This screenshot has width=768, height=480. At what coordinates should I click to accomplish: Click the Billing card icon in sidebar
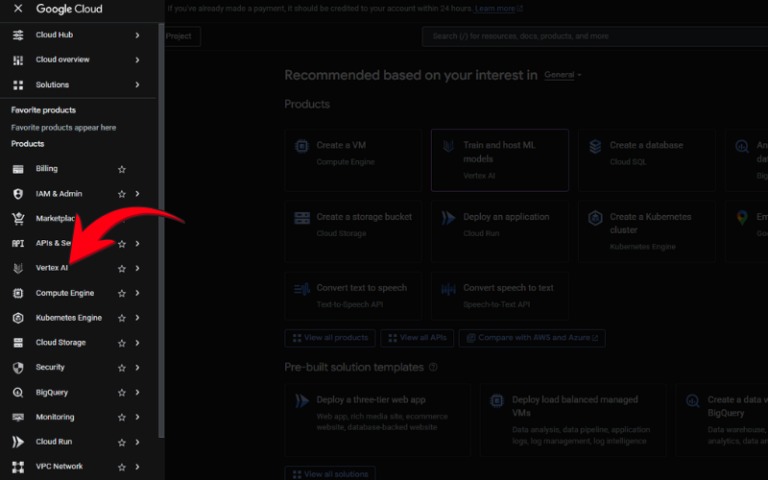tap(17, 169)
